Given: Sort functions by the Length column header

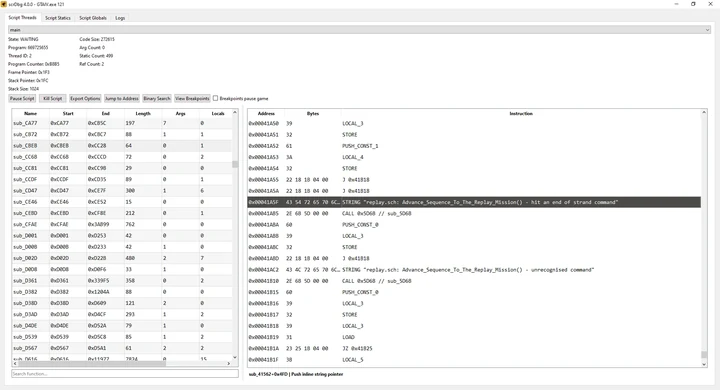Looking at the screenshot, I should [143, 113].
